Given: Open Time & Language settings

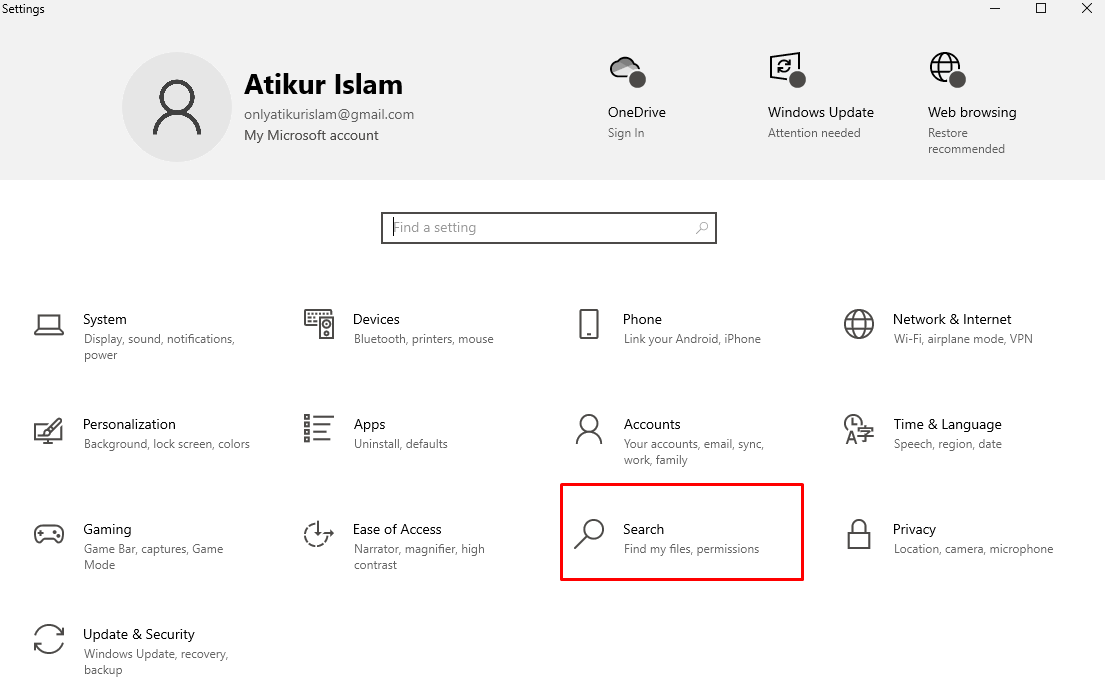Looking at the screenshot, I should pos(947,424).
